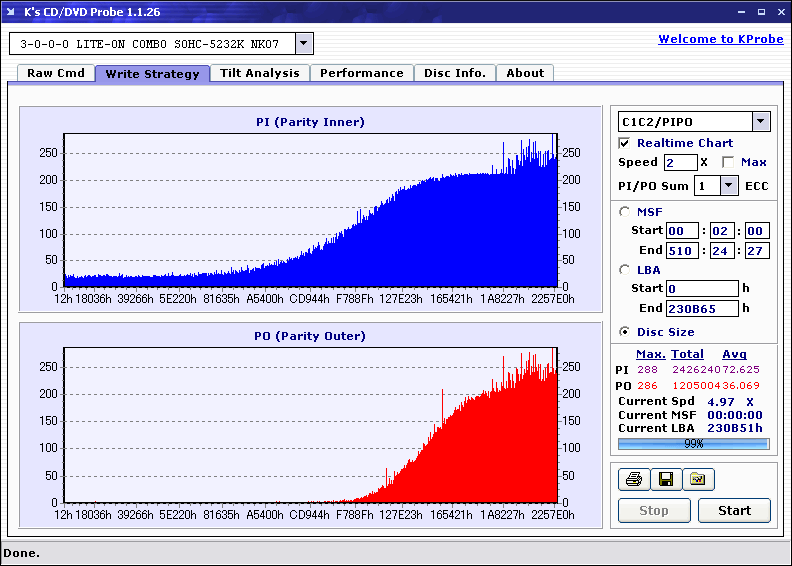Select the Disc Size radio button
Viewport: 792px width, 566px height.
point(624,332)
